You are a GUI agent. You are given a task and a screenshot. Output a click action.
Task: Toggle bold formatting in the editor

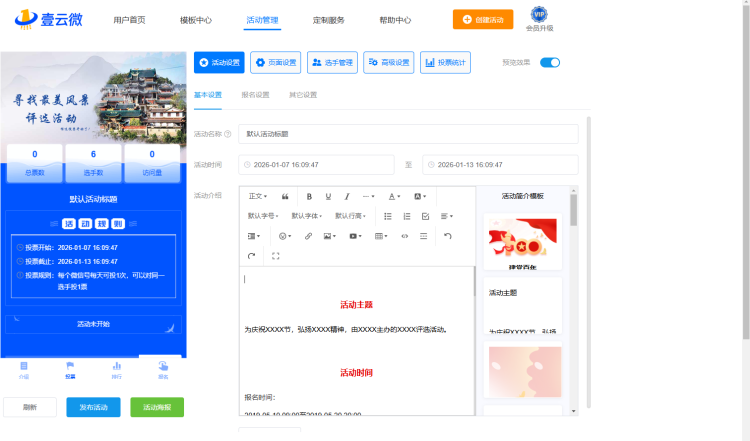310,196
